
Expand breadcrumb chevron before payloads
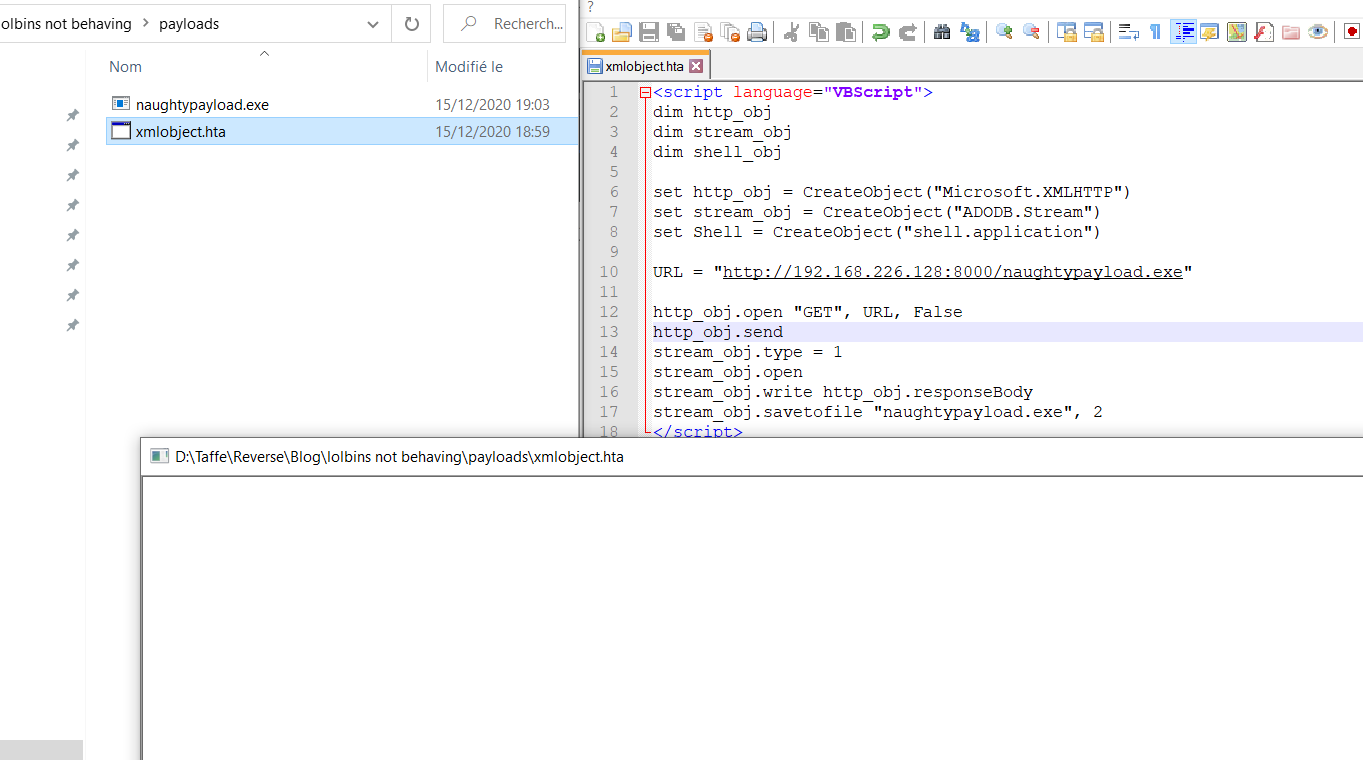click(x=145, y=24)
